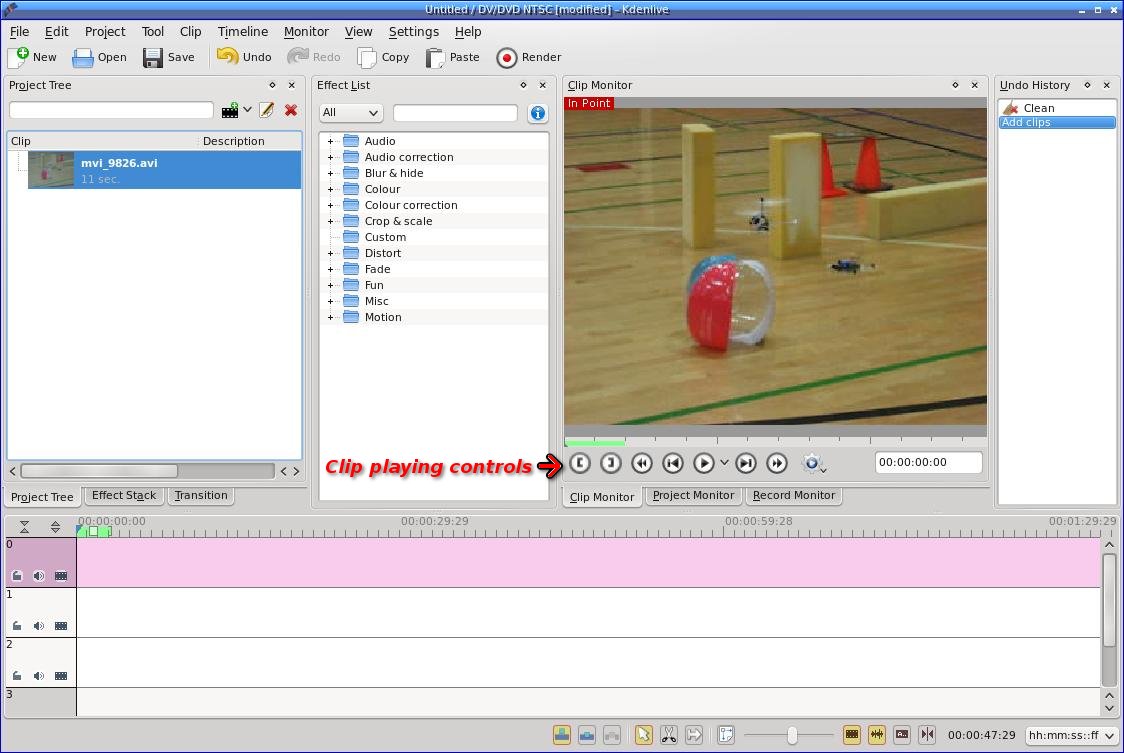Viewport: 1124px width, 753px height.
Task: Open the All effects filter dropdown
Action: click(x=350, y=113)
